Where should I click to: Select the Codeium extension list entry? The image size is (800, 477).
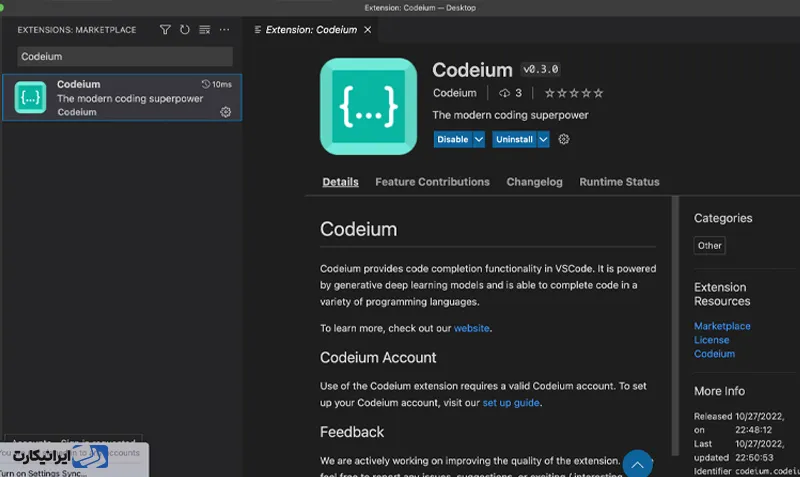point(122,97)
